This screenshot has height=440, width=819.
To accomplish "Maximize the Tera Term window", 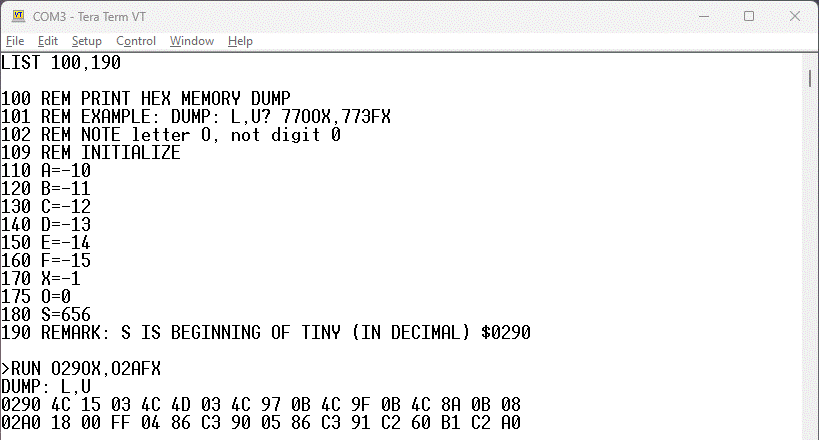I will coord(747,17).
